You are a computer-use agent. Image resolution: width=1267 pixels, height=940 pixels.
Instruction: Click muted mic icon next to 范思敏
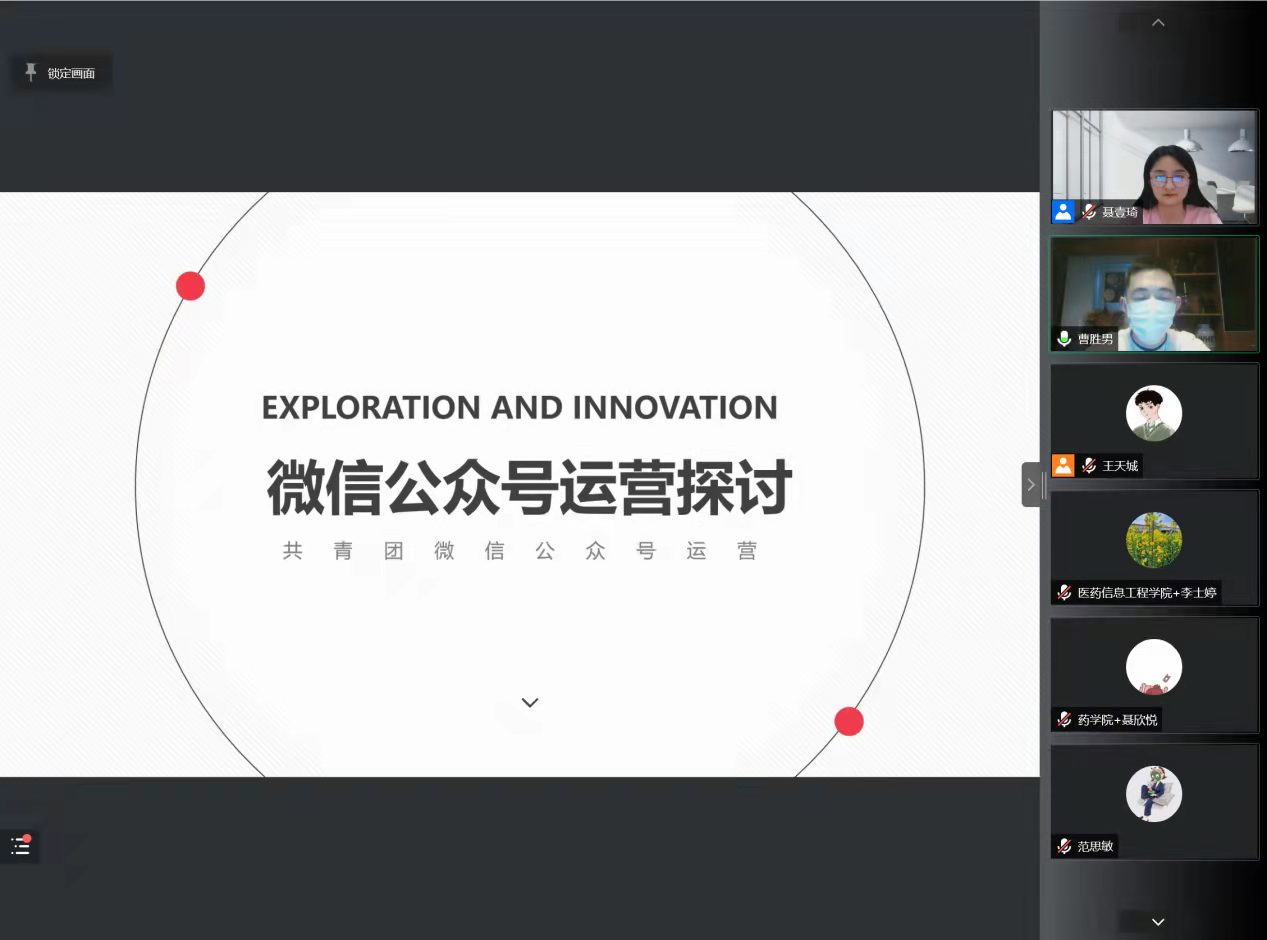click(x=1064, y=846)
